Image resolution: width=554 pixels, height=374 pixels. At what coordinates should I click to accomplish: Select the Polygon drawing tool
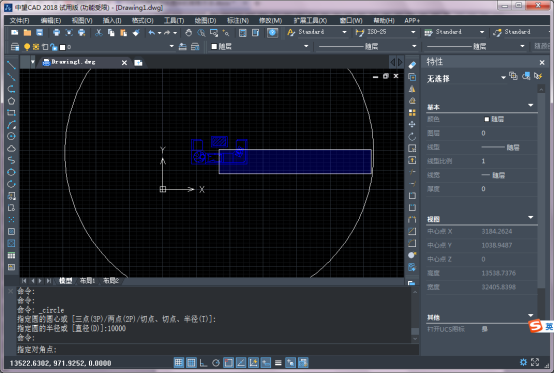click(x=11, y=101)
